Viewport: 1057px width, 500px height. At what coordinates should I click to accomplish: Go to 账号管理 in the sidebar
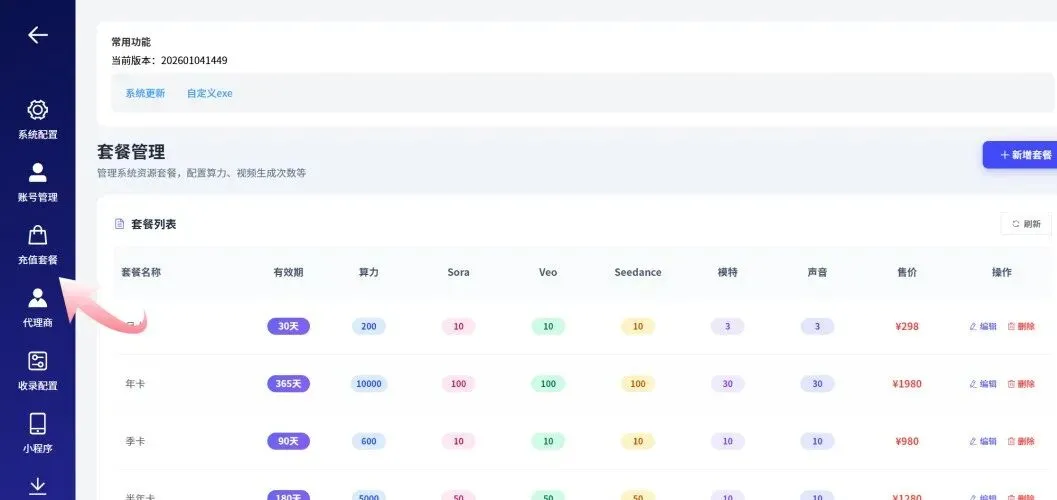pos(38,183)
